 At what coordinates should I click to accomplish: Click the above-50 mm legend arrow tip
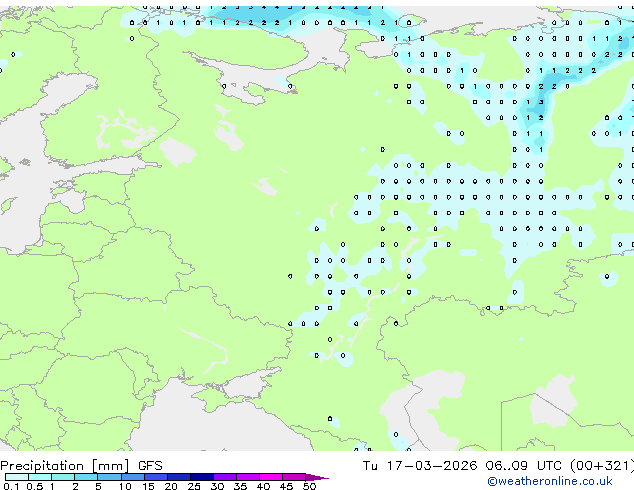click(317, 478)
